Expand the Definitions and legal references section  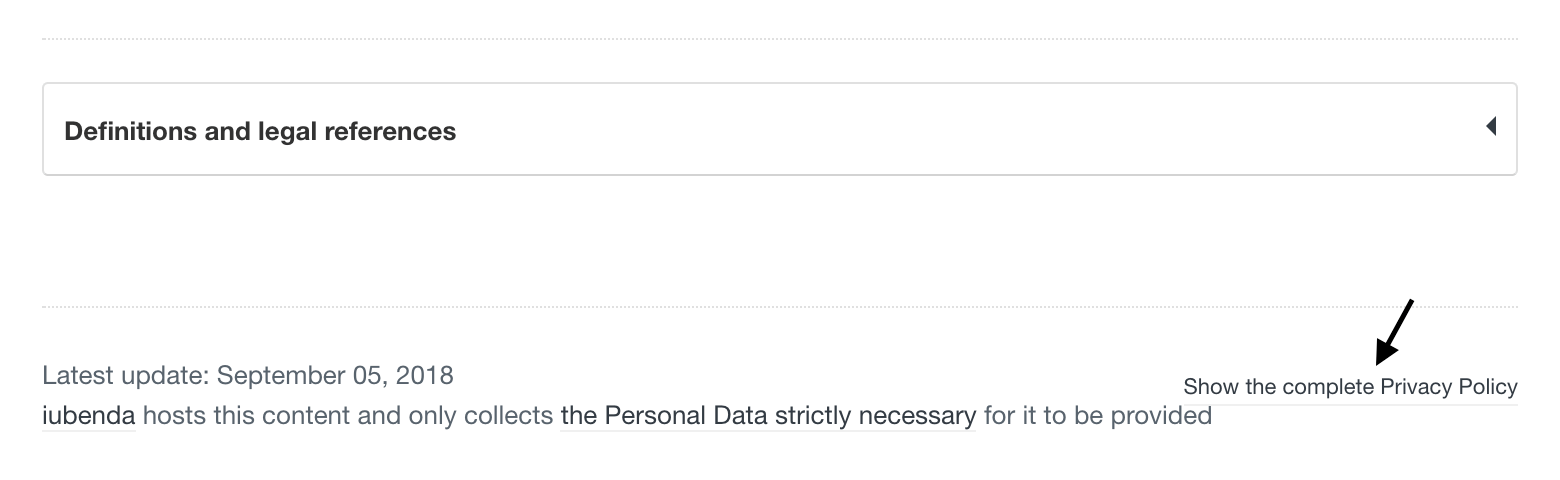point(779,130)
